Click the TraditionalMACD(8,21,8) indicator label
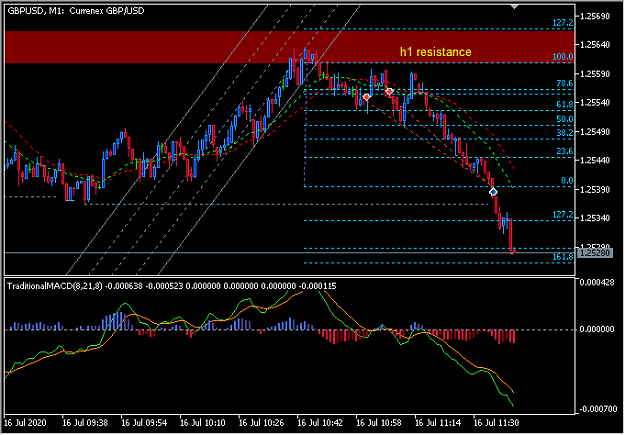 55,286
